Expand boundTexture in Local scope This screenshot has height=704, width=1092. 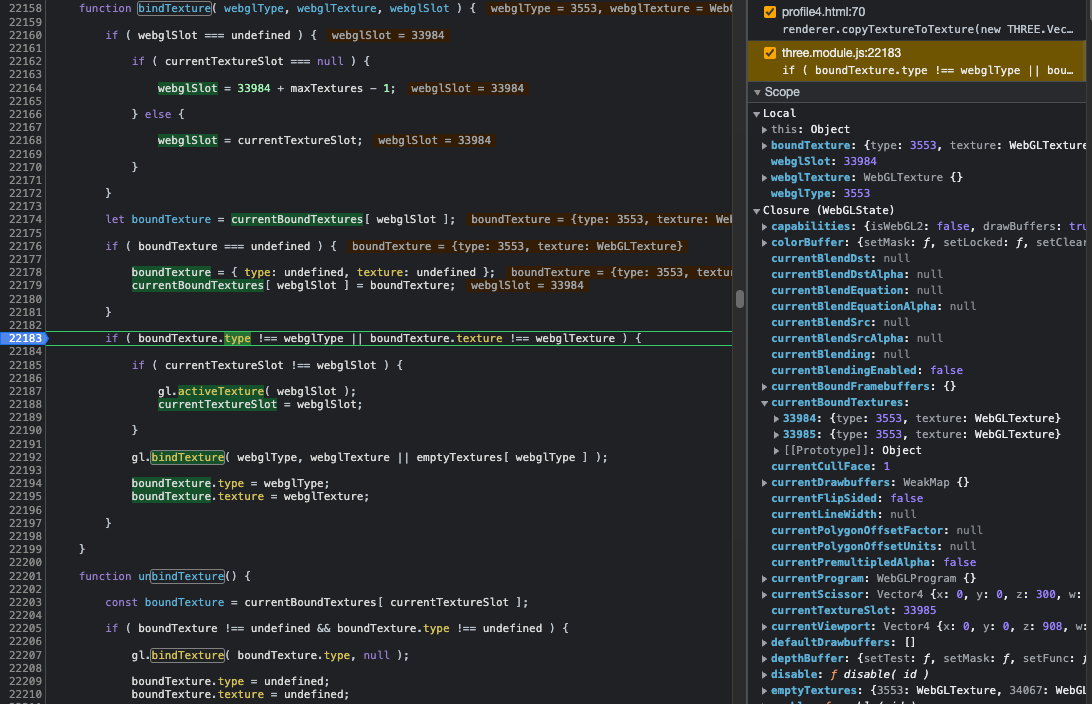766,145
